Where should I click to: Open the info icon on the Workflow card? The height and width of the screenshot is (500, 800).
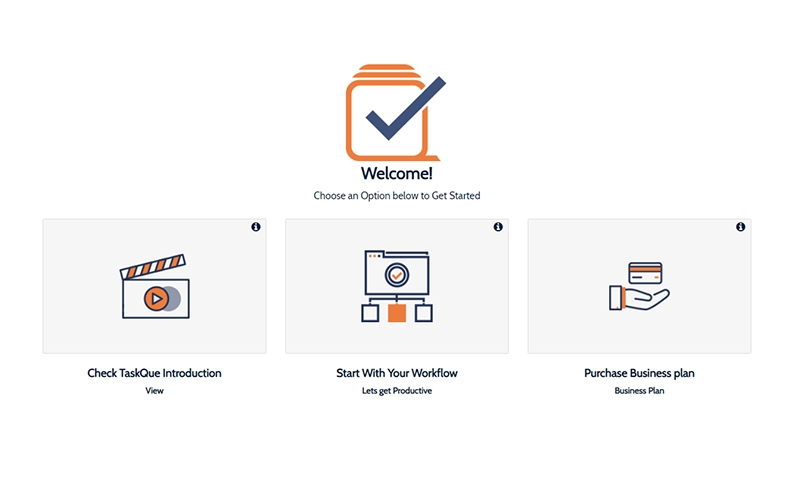pos(498,227)
